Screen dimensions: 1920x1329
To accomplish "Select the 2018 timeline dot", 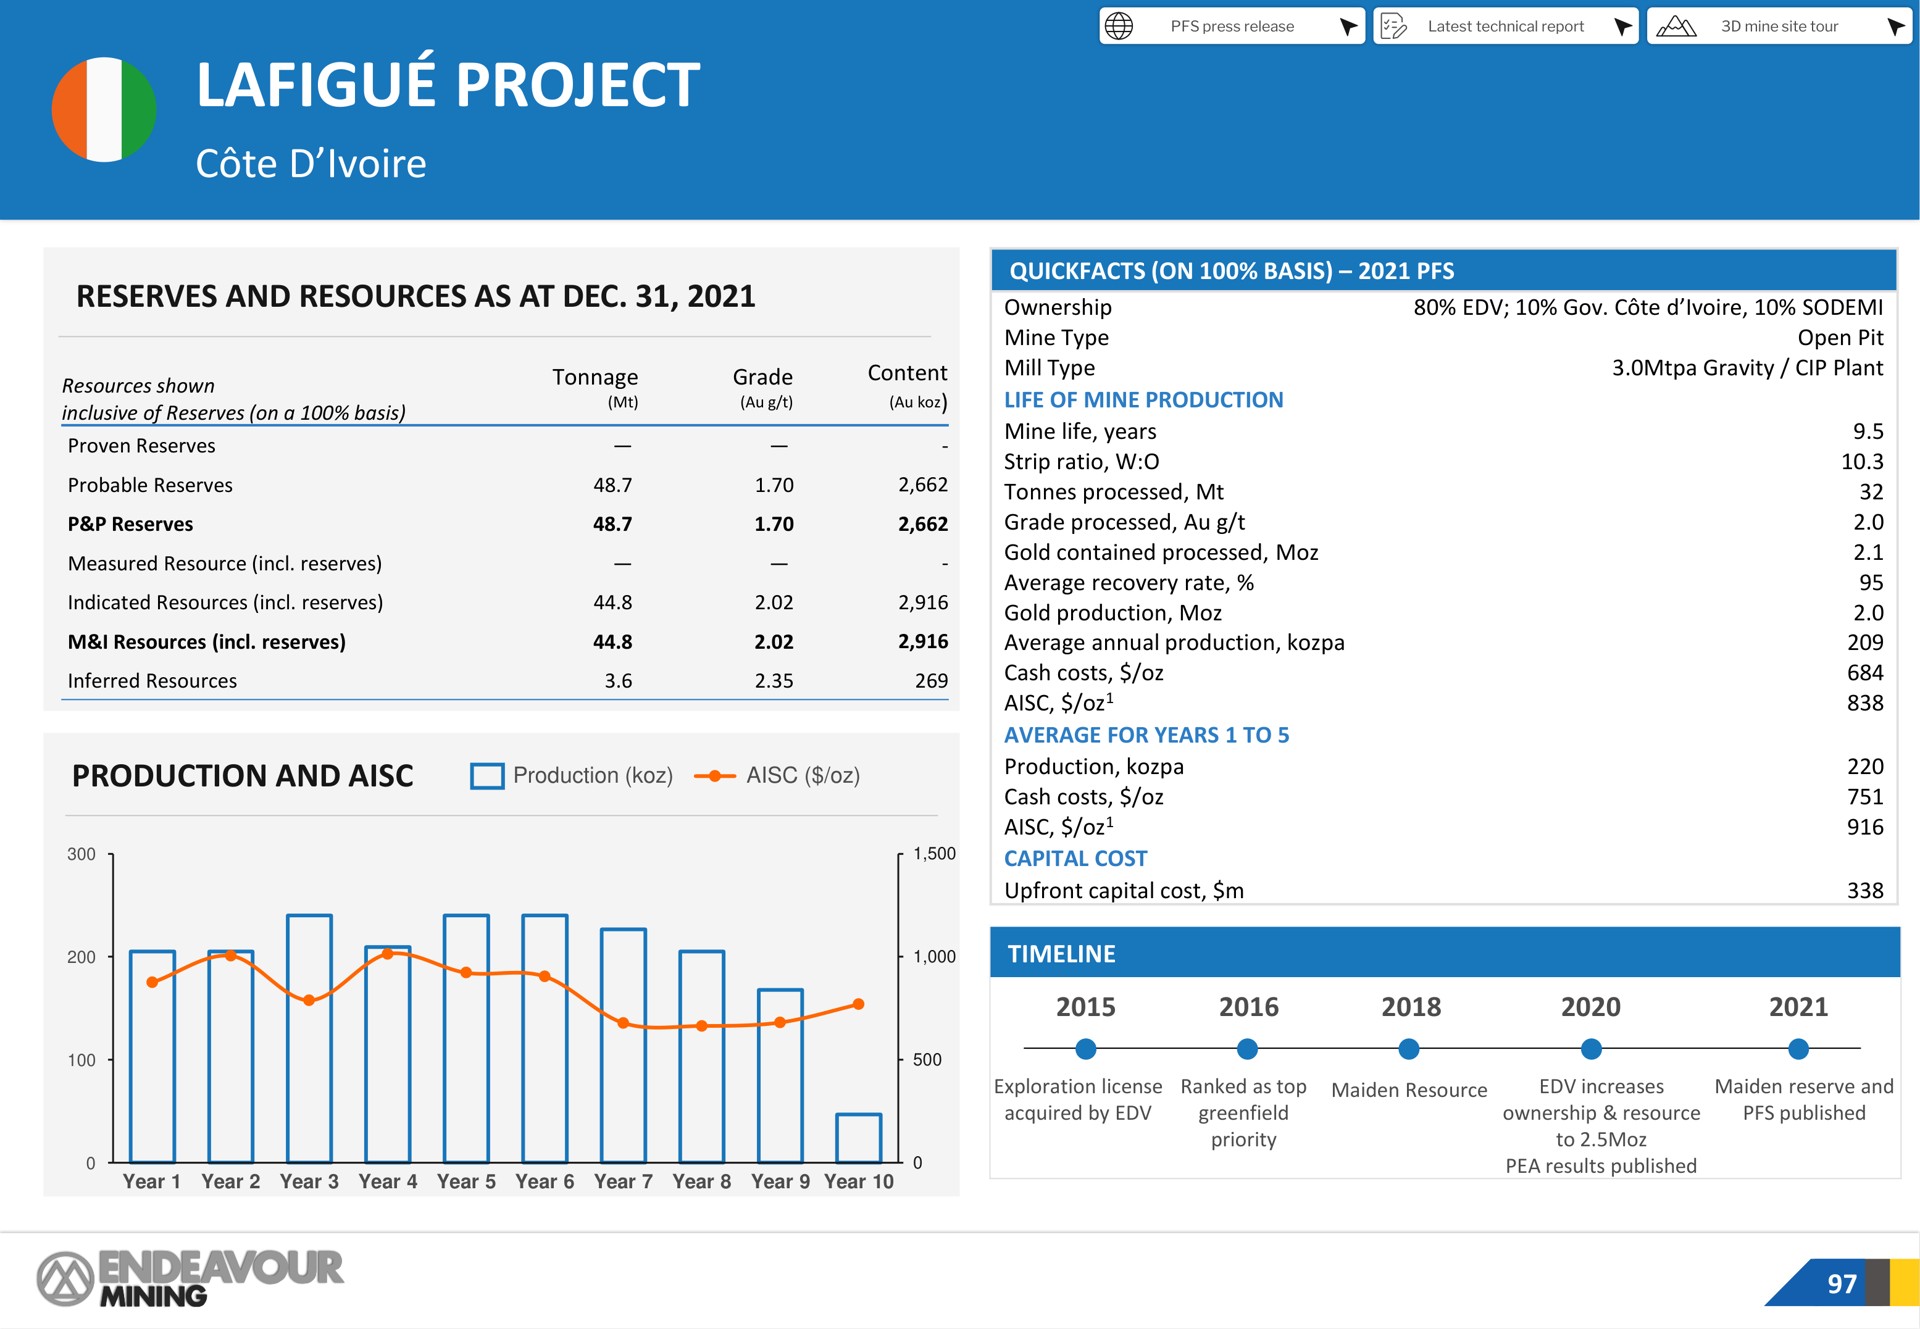I will [1409, 1049].
